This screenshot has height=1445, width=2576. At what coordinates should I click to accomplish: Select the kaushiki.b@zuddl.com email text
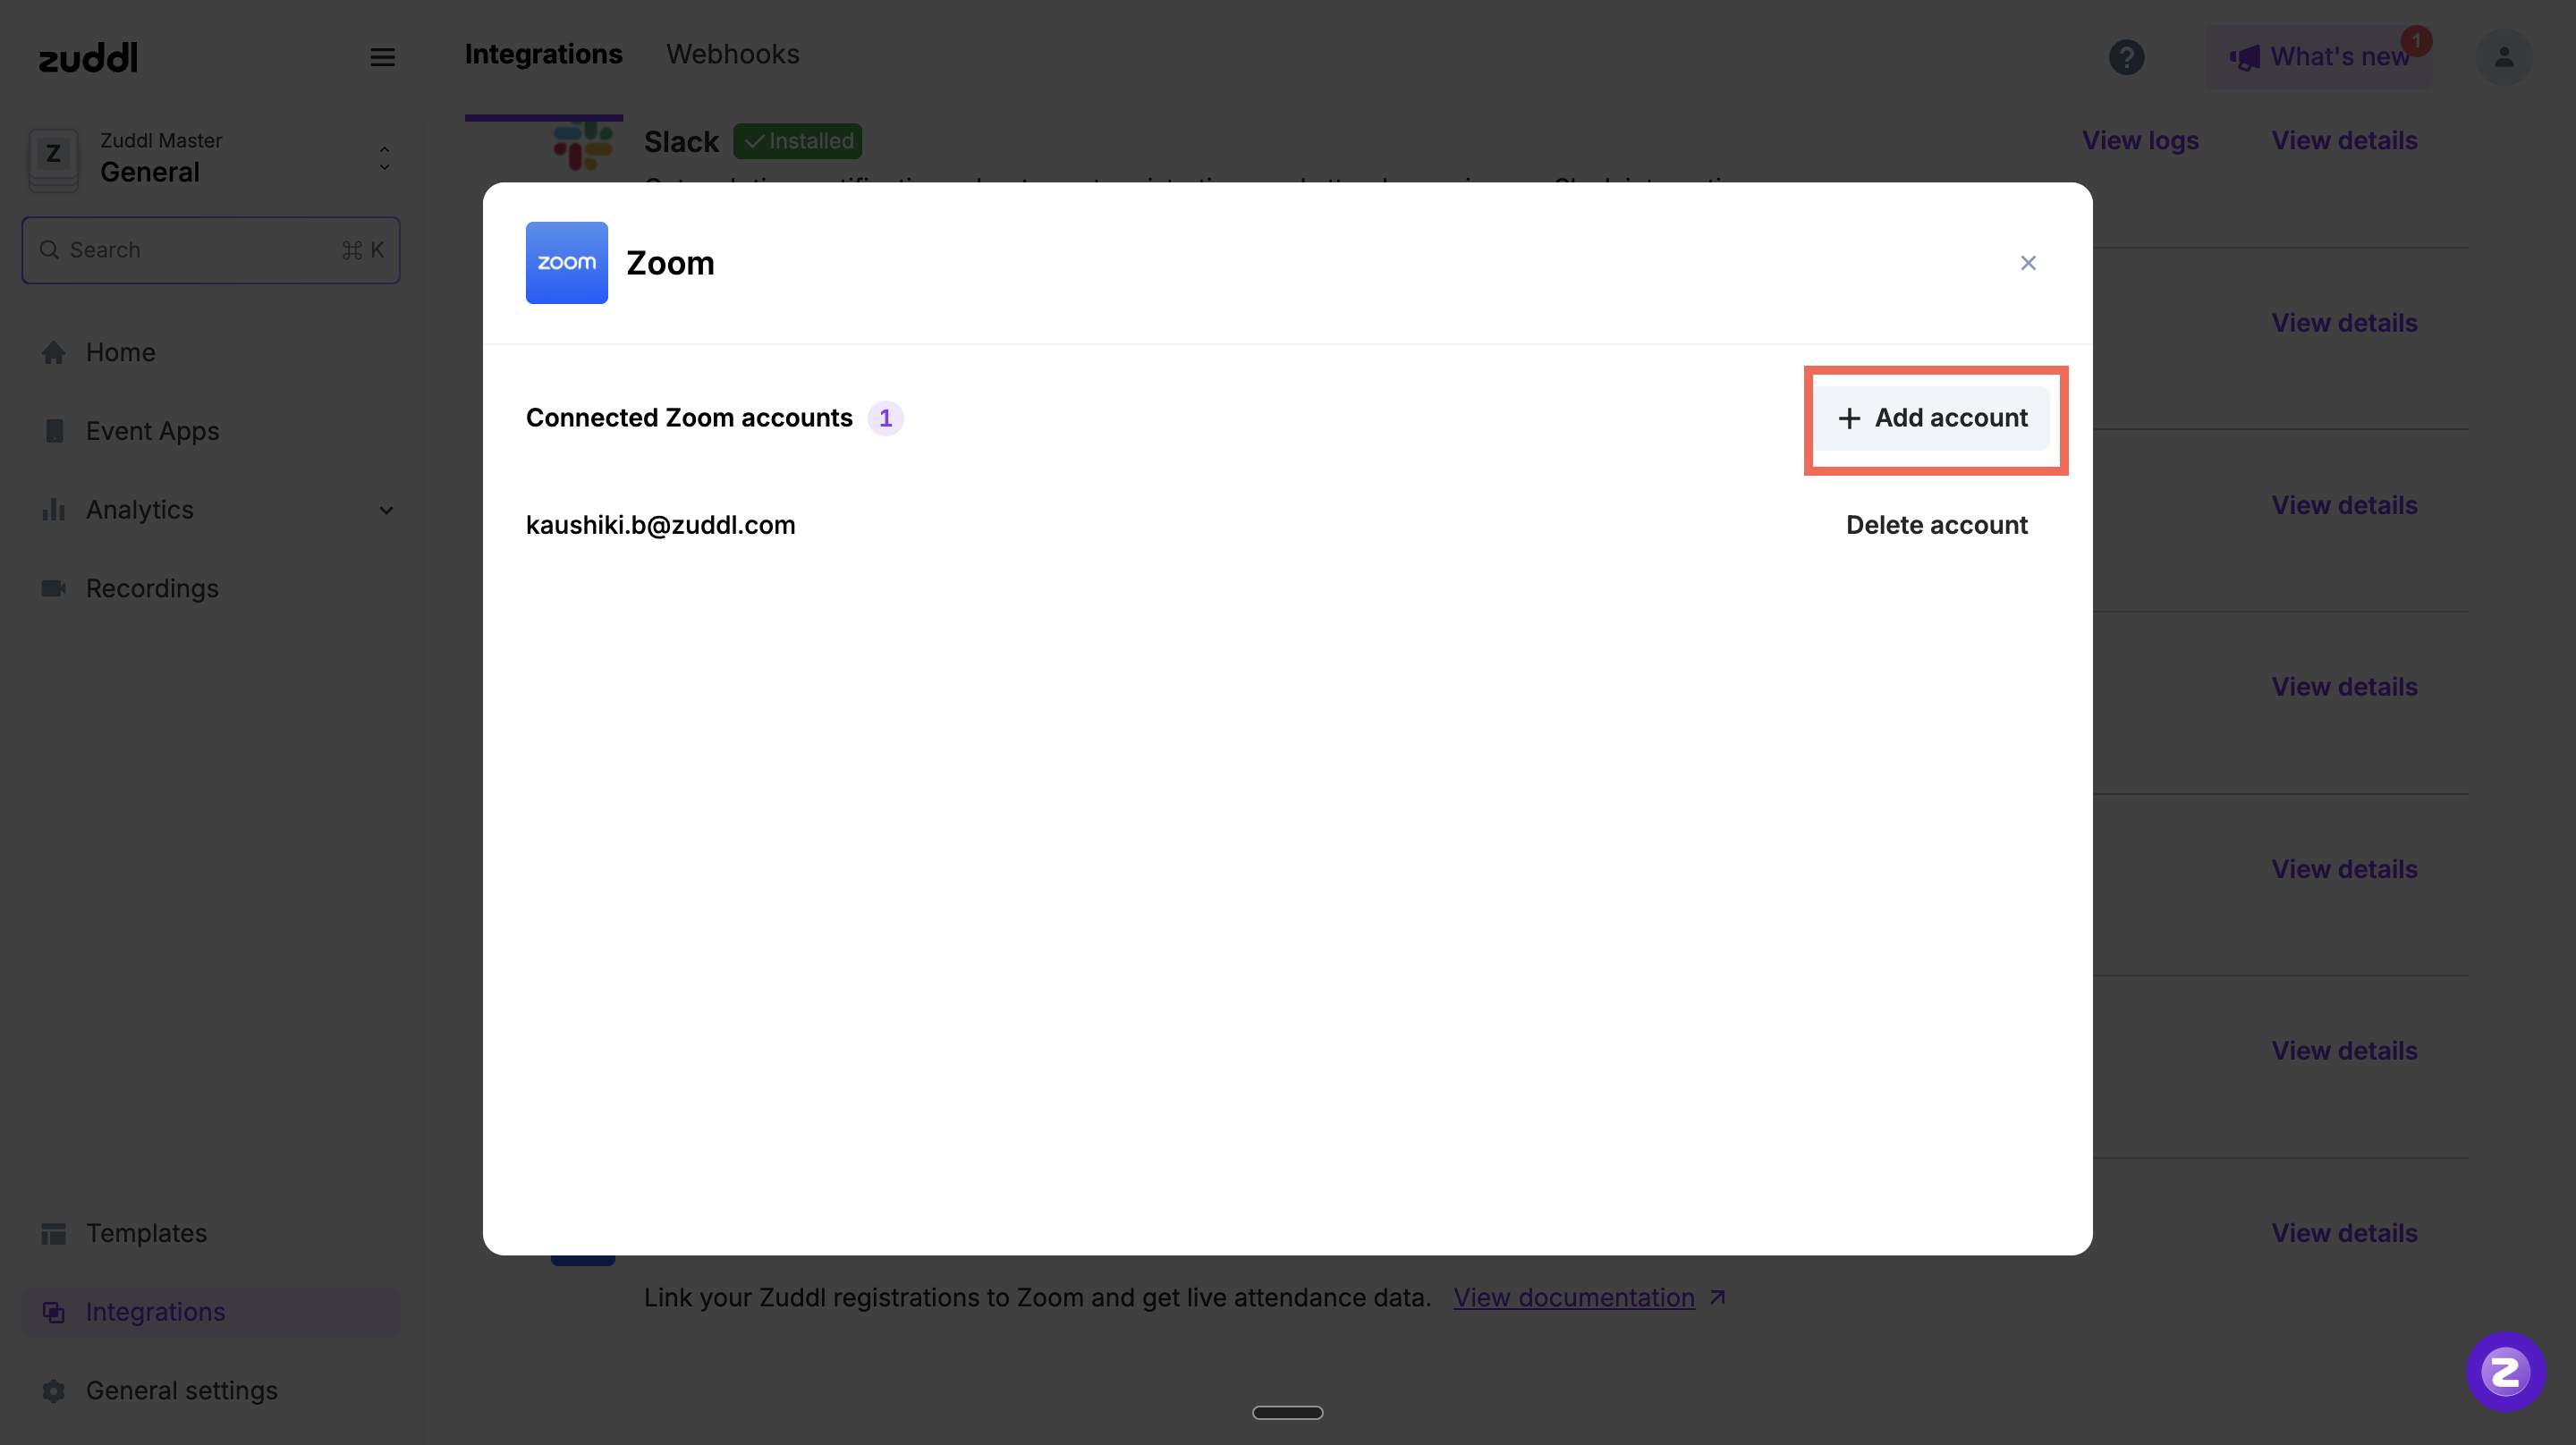tap(661, 525)
